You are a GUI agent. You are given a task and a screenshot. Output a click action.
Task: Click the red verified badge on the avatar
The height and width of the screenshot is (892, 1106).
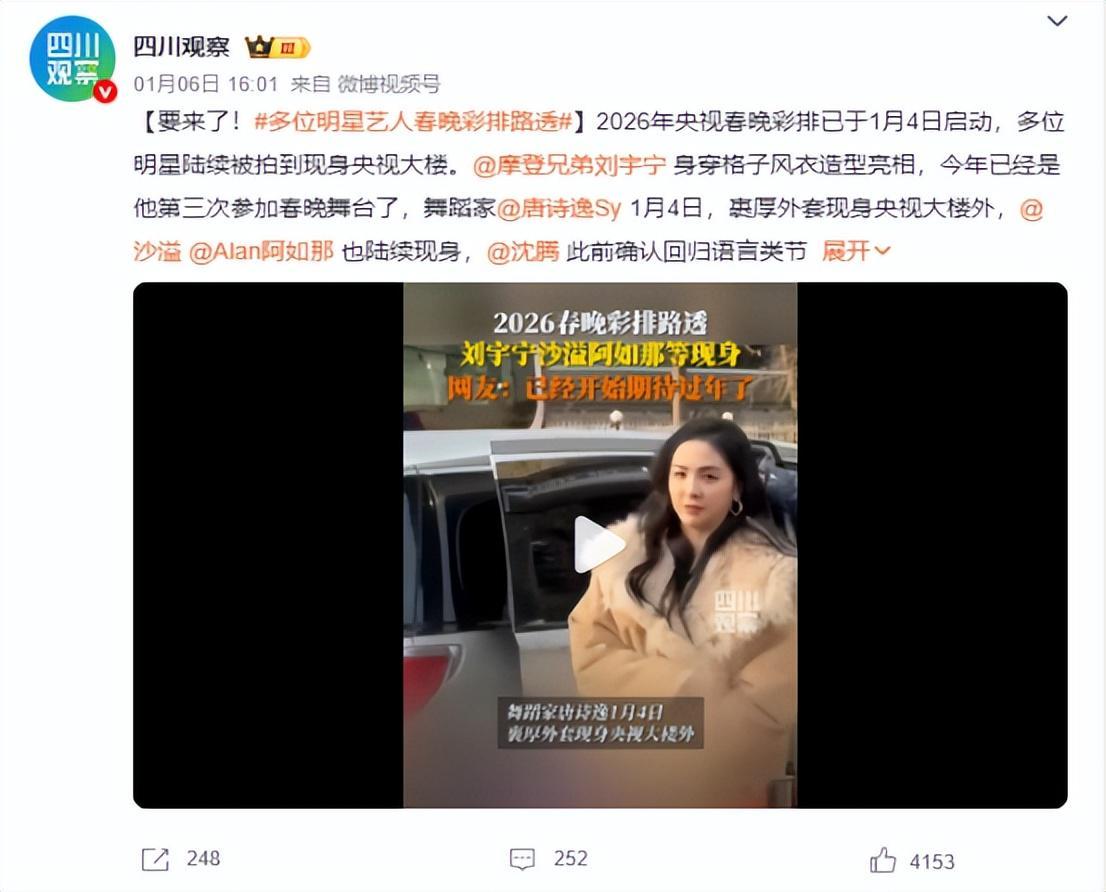105,92
